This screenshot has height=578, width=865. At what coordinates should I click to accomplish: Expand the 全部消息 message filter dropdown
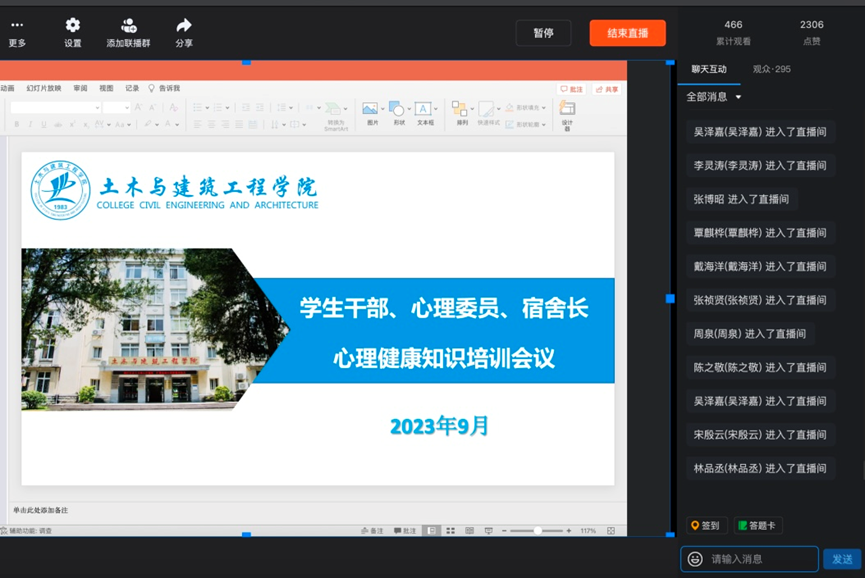714,97
